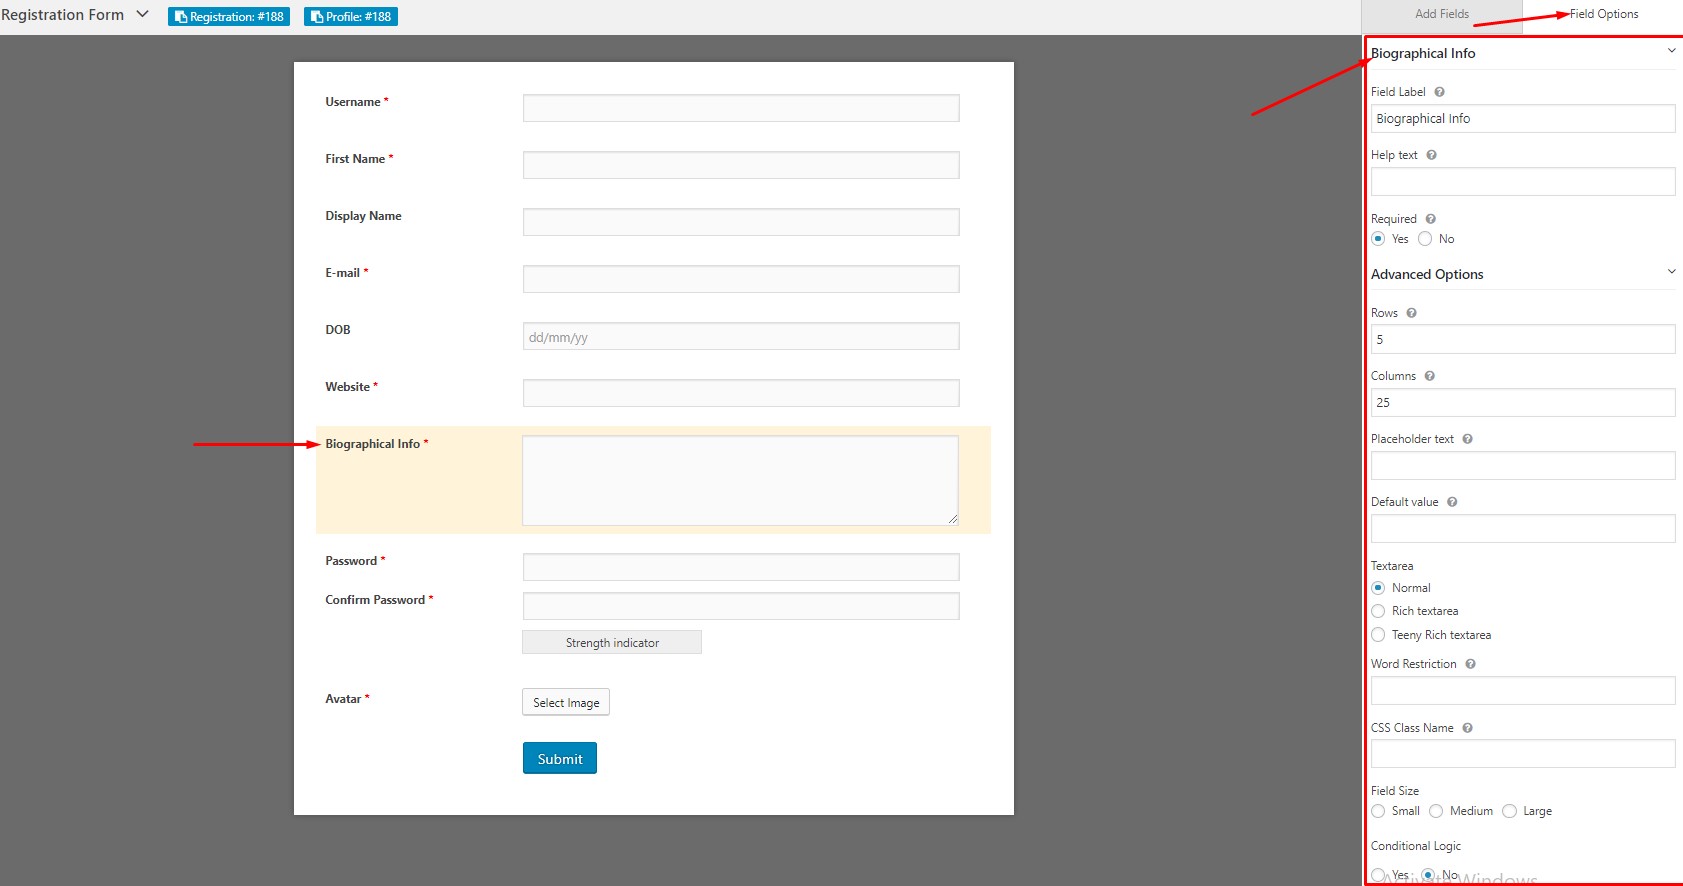Choose Small field size
The width and height of the screenshot is (1683, 886).
(x=1378, y=811)
